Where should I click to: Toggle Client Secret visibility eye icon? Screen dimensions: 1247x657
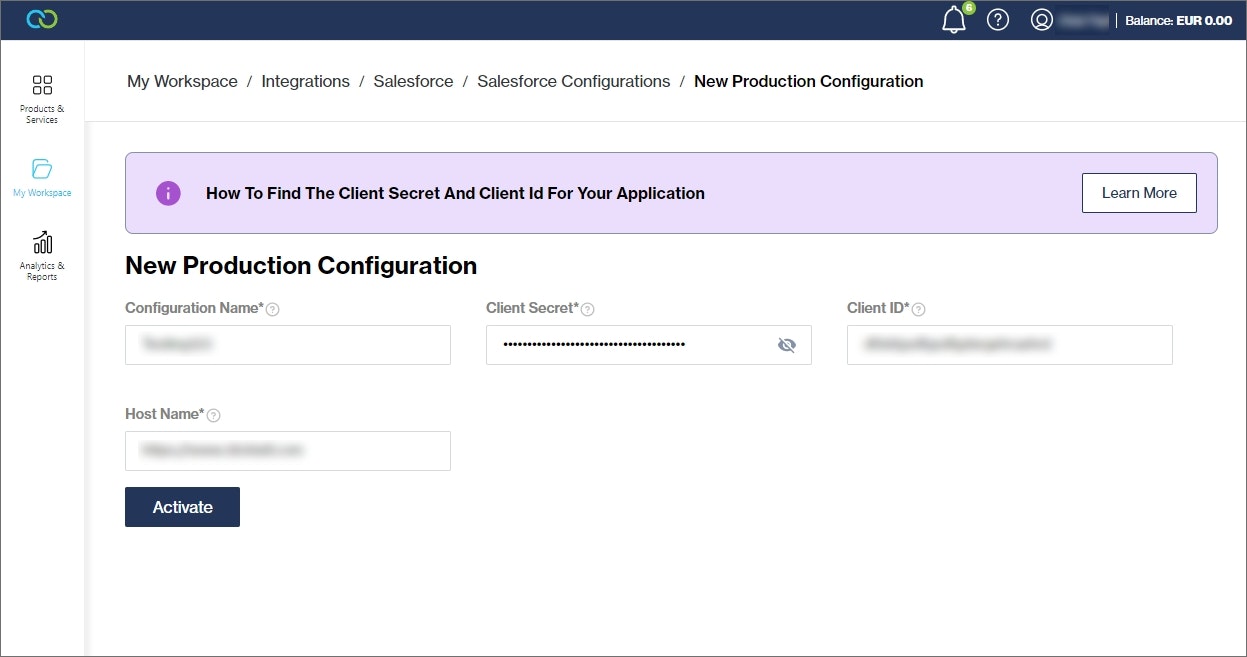(x=787, y=345)
